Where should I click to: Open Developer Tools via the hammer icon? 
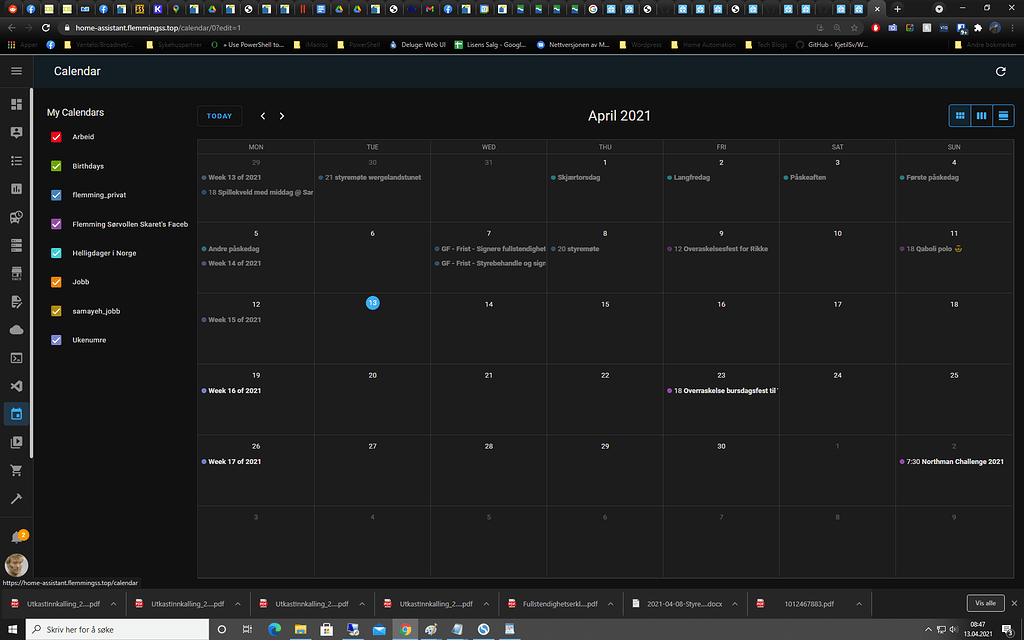point(15,497)
